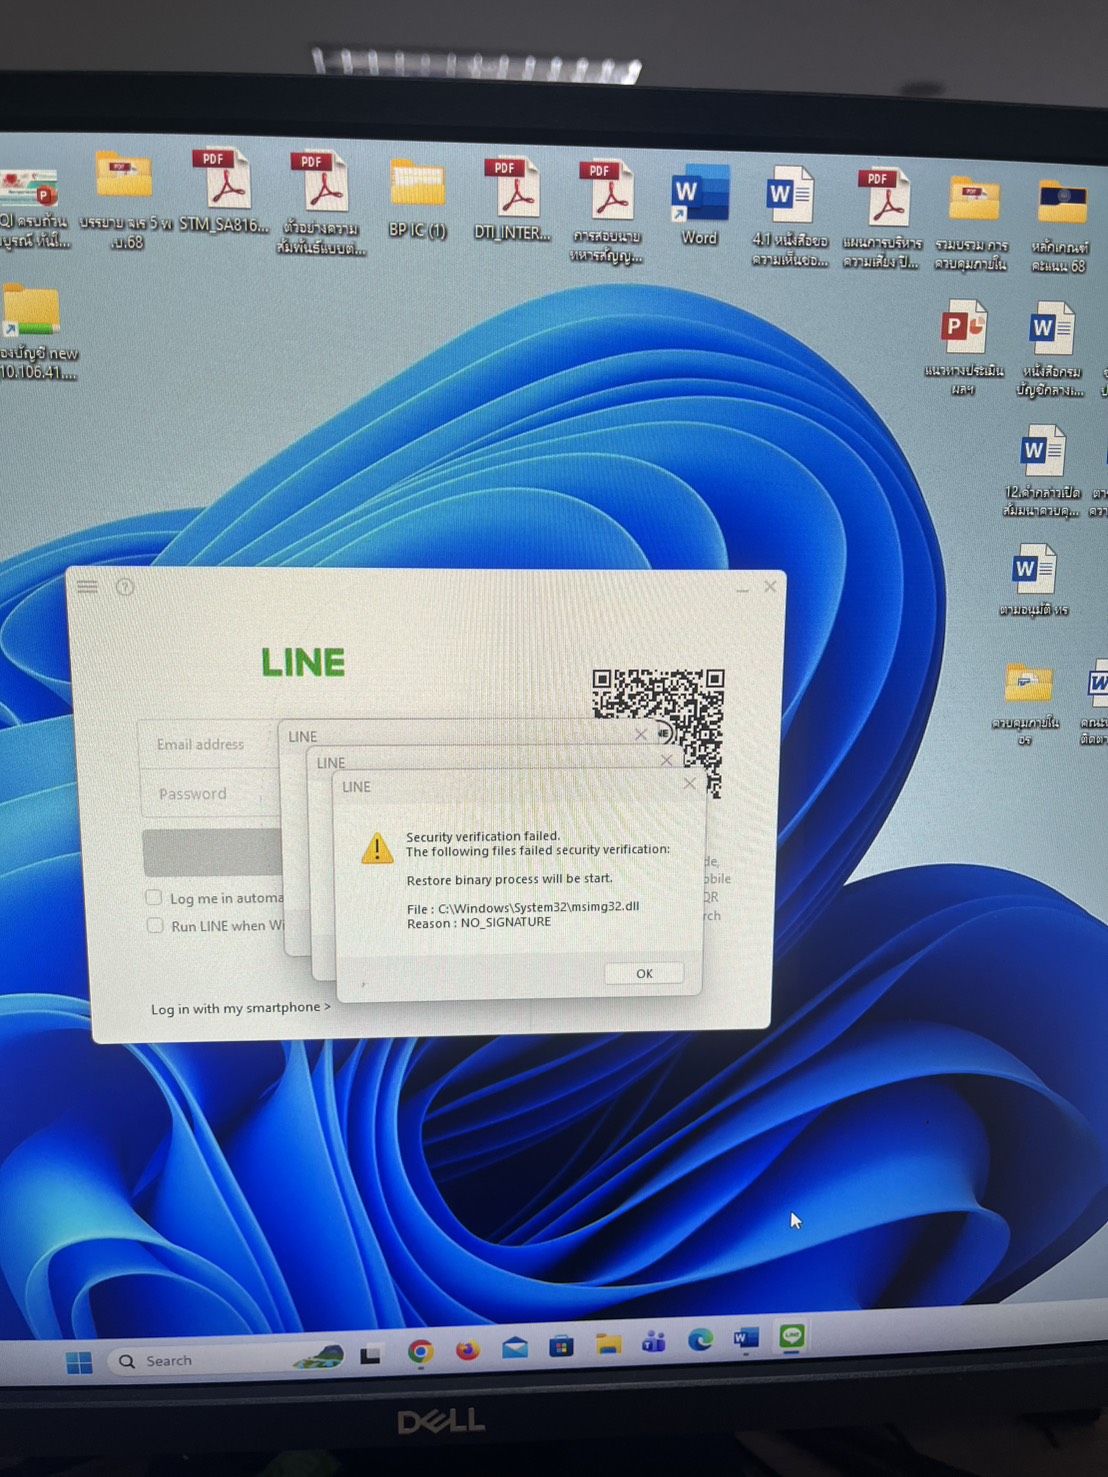Click the search highlight image in taskbar search
Screen dimensions: 1108x1477
click(318, 1357)
